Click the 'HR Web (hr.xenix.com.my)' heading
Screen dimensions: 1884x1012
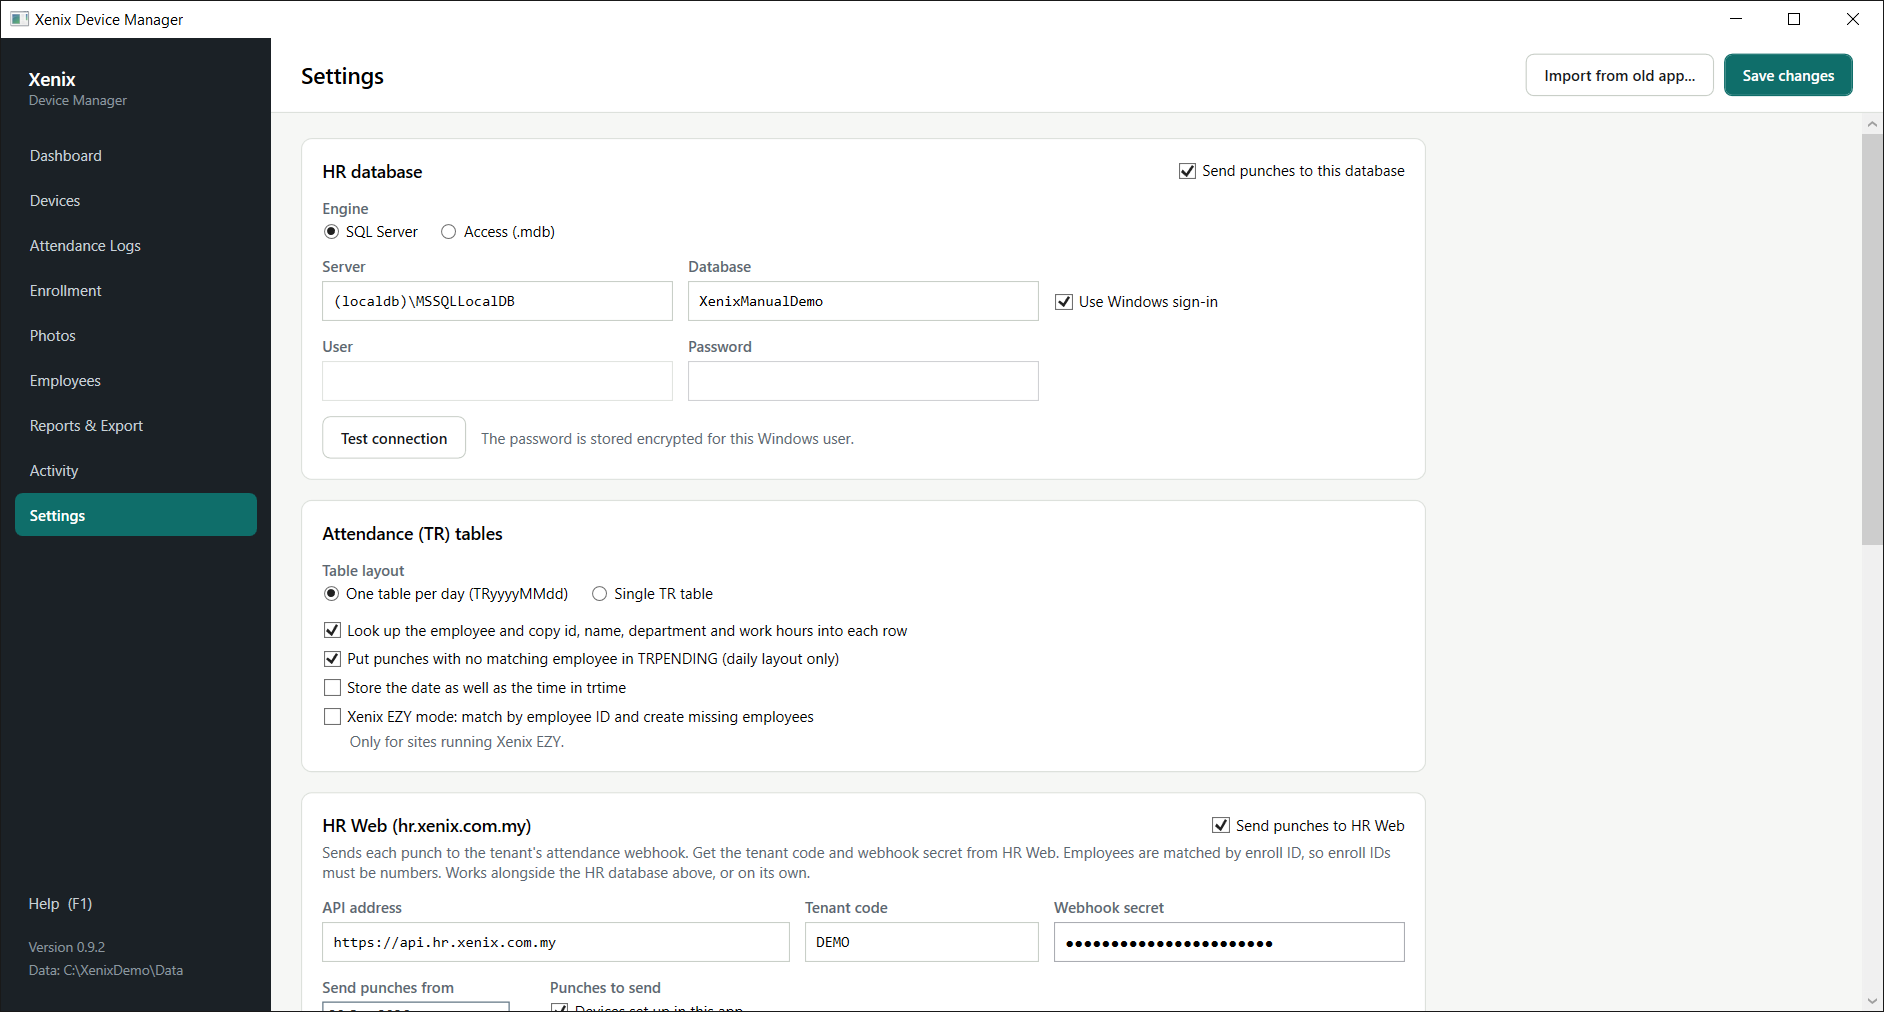coord(427,826)
